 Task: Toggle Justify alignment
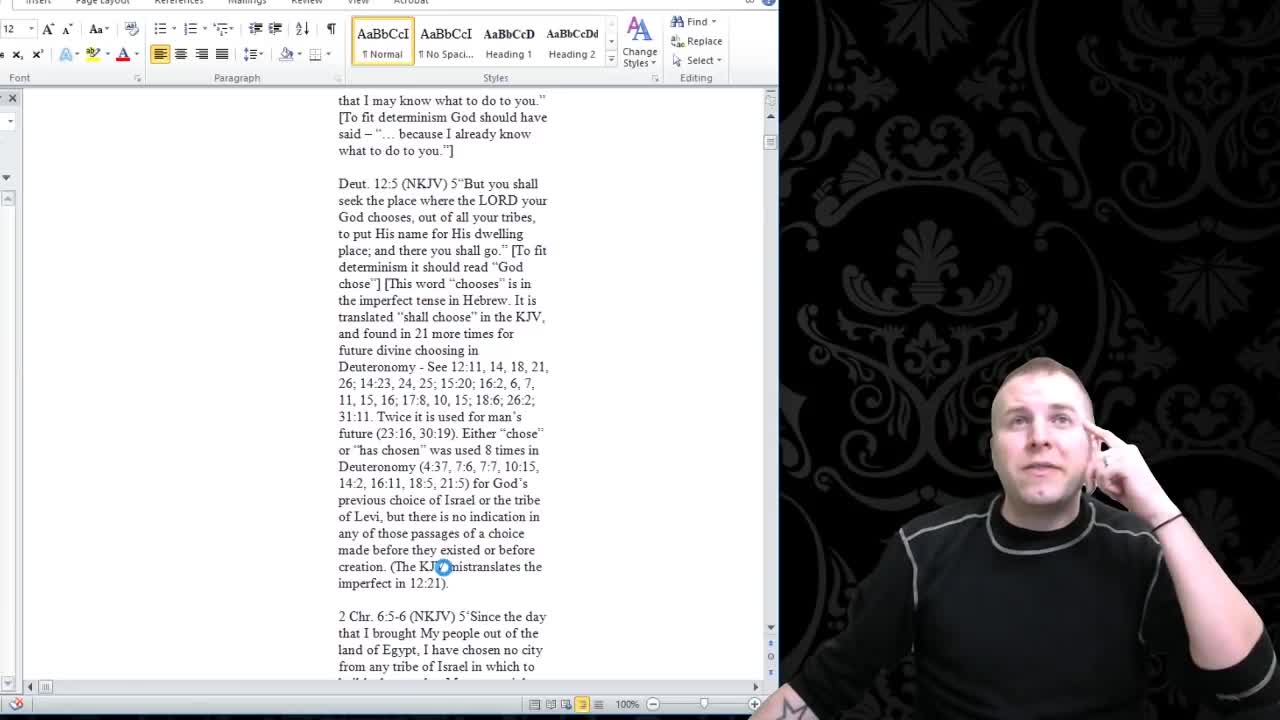point(222,54)
